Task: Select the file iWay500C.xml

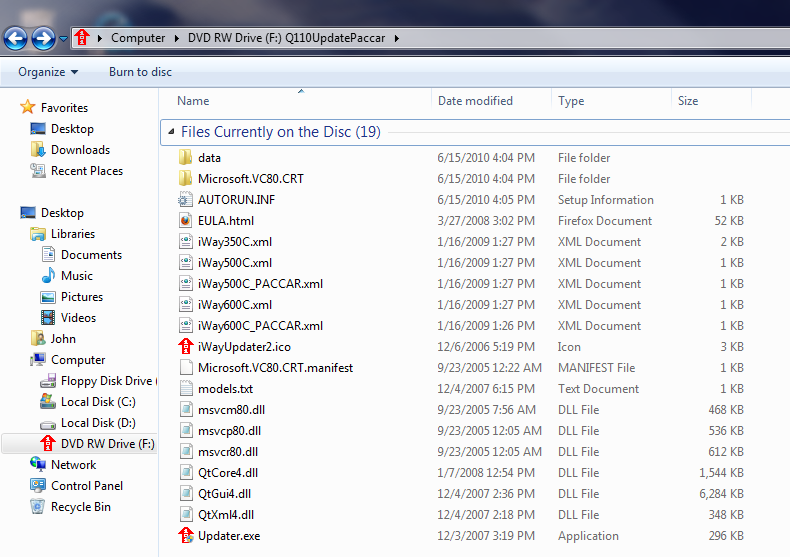Action: 235,263
